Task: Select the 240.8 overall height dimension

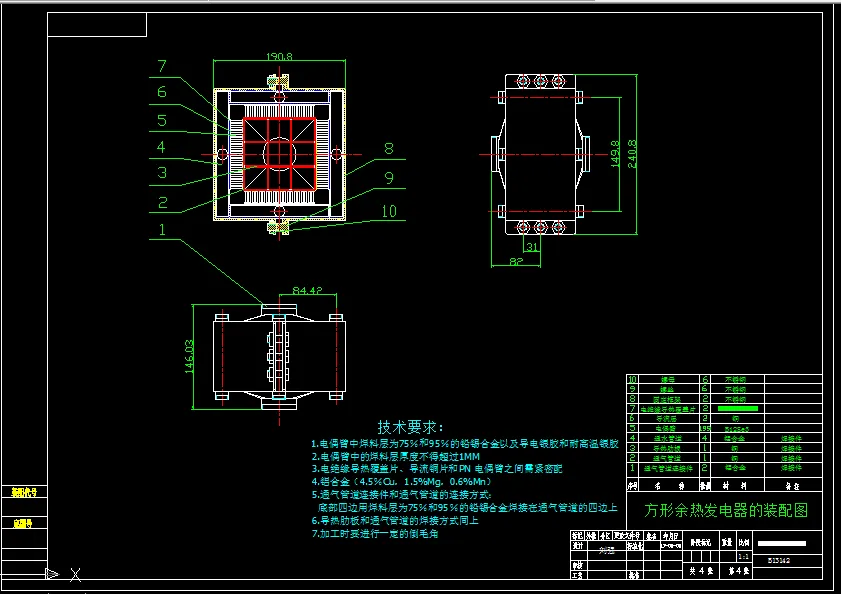Action: pos(632,154)
